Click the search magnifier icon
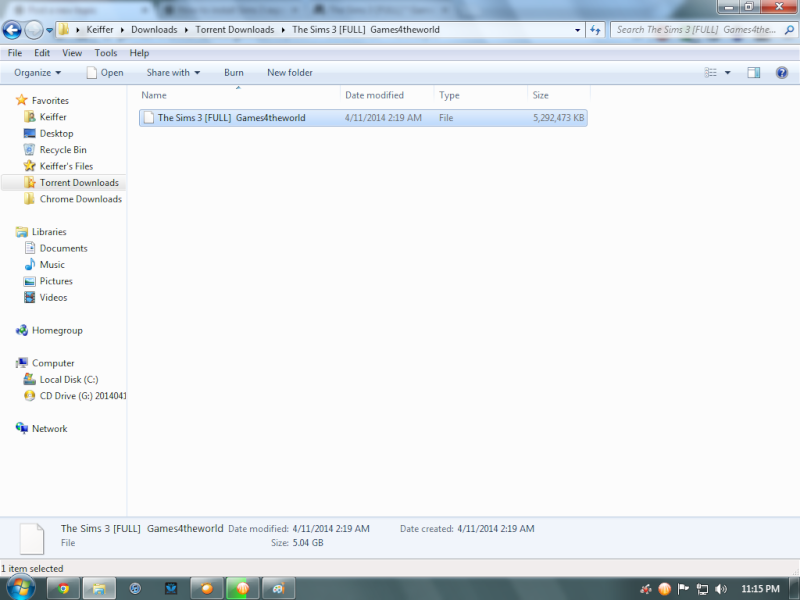 789,30
